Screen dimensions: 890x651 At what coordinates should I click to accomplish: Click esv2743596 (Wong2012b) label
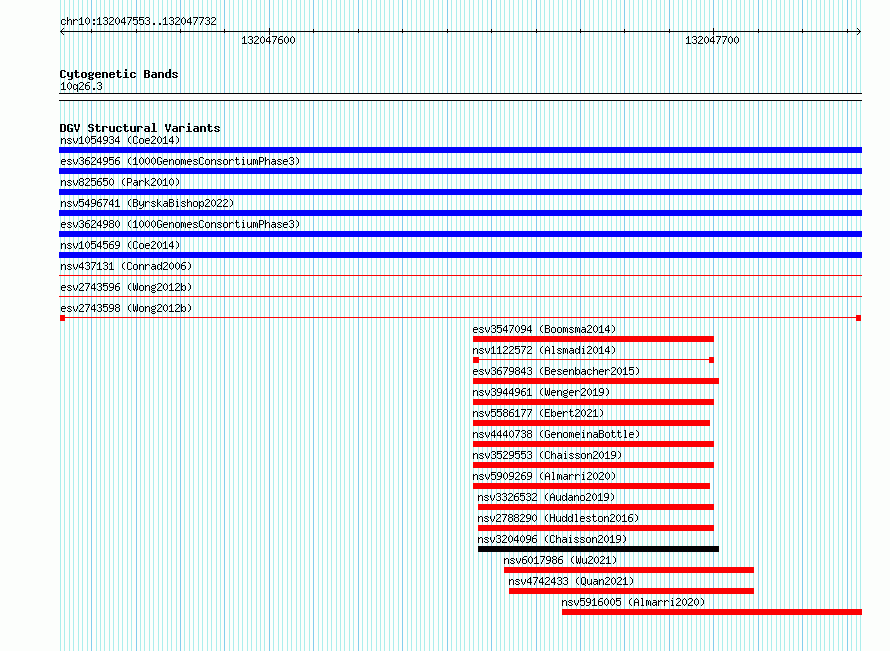pos(126,287)
